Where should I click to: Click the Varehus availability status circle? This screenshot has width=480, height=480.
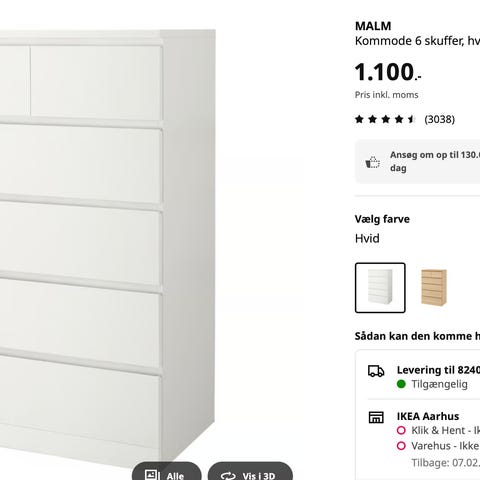tap(401, 446)
